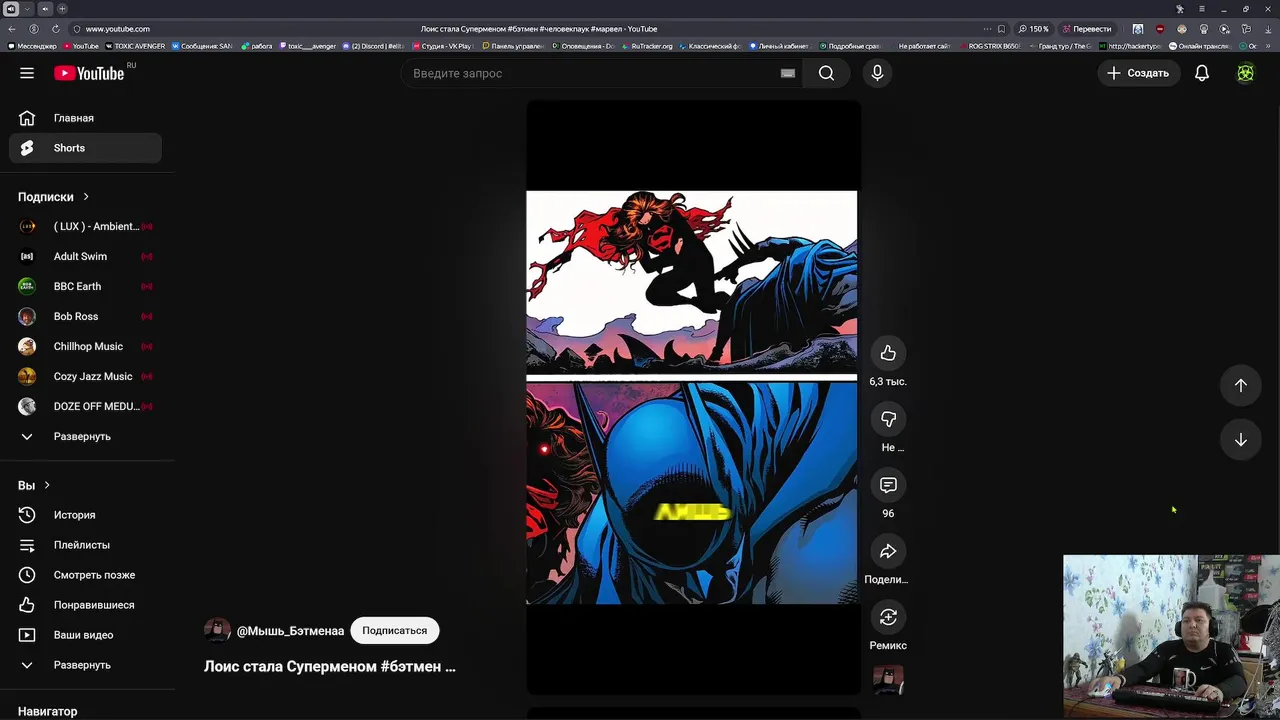The width and height of the screenshot is (1280, 720).
Task: Open the TOXIC AVENGER bookmark
Action: [x=134, y=46]
